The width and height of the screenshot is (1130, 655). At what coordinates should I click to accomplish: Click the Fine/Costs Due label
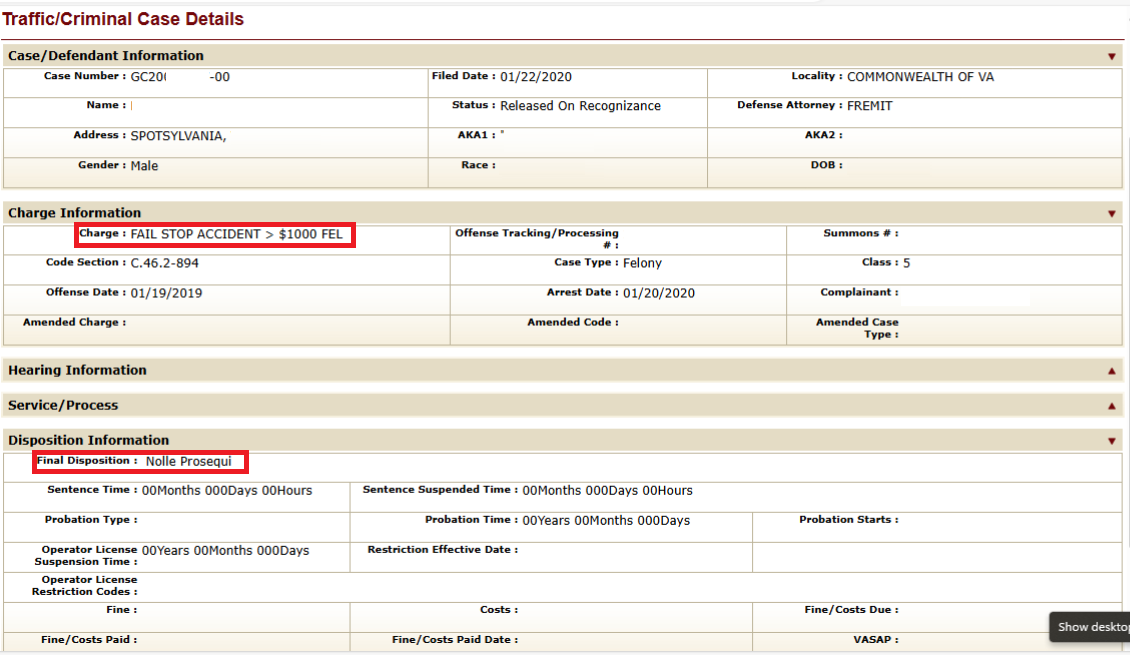(852, 610)
